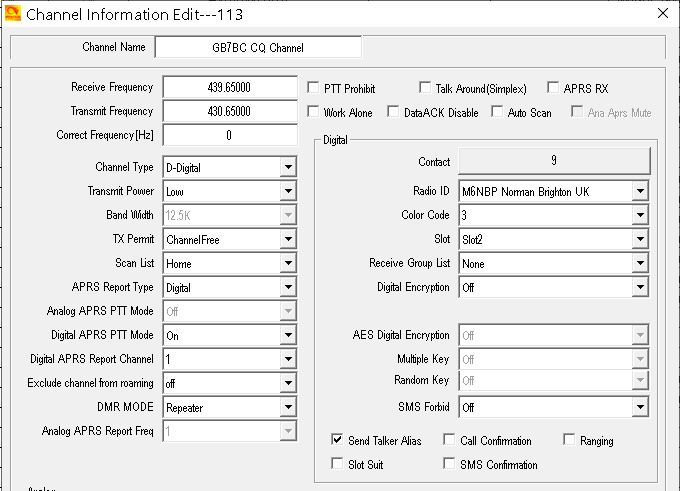Viewport: 680px width, 491px height.
Task: Enable the APRS RX checkbox
Action: (x=553, y=88)
